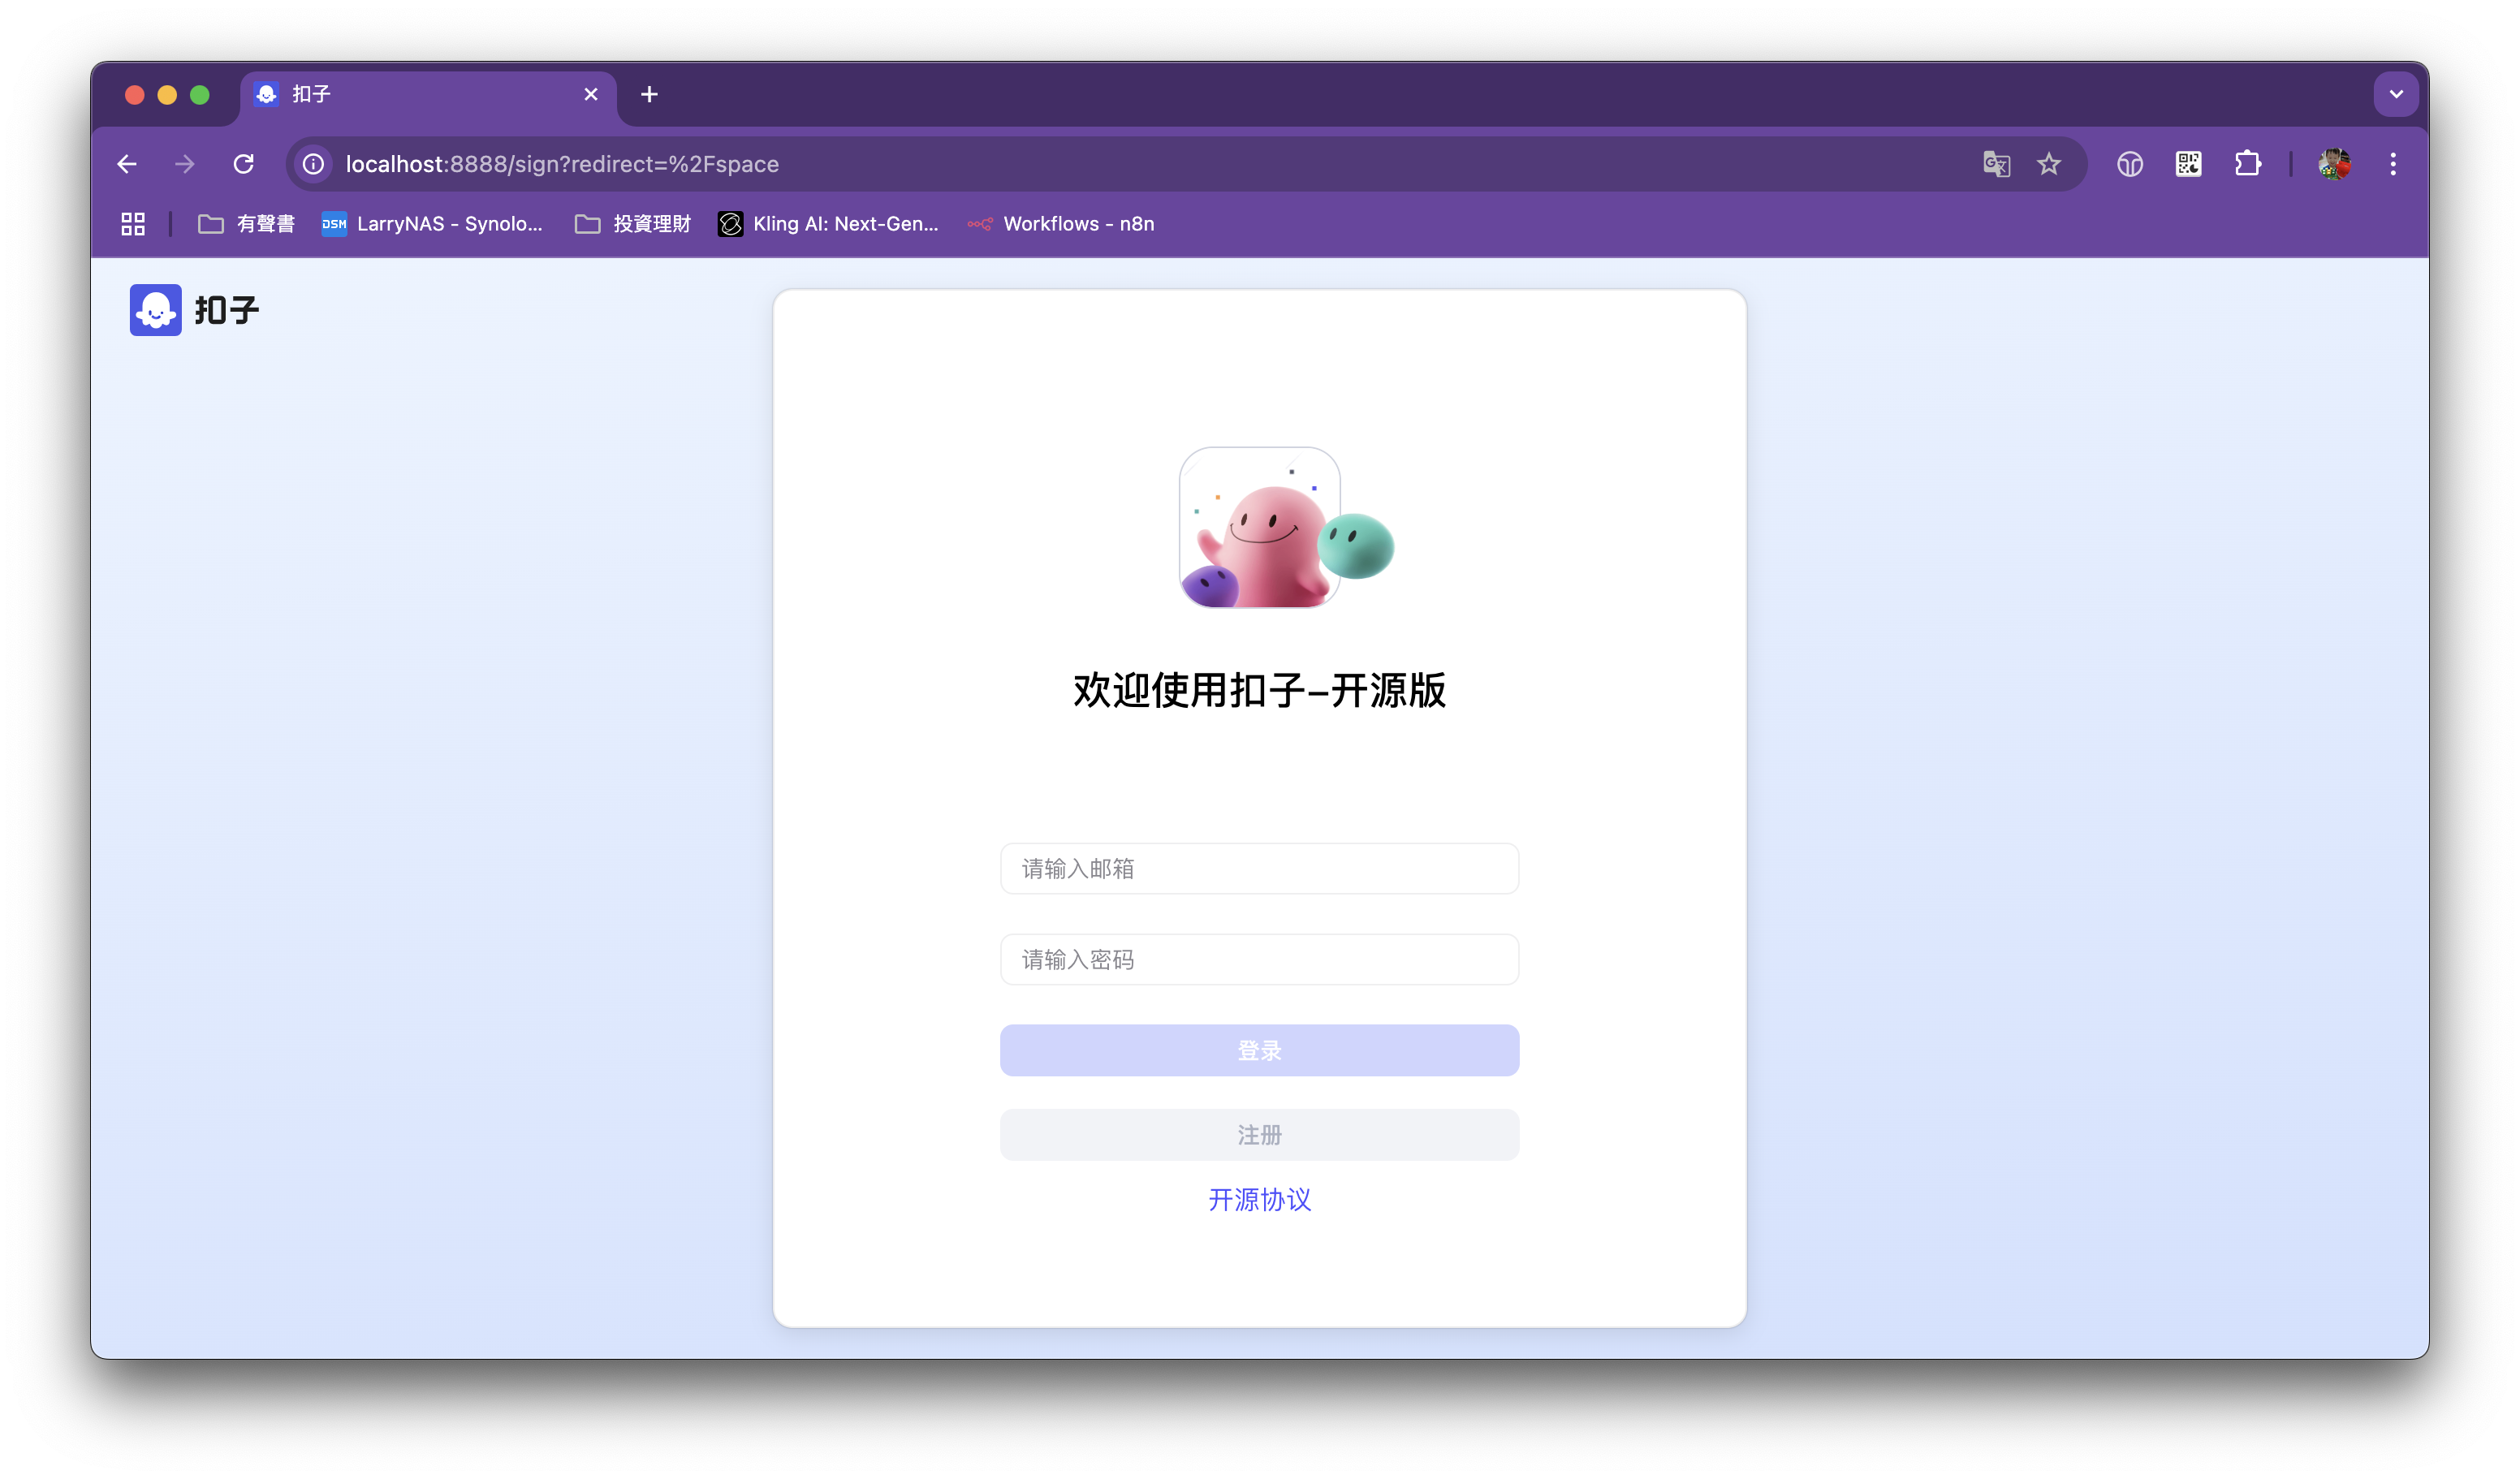Open the Chrome three-dot menu
This screenshot has width=2520, height=1479.
2393,164
